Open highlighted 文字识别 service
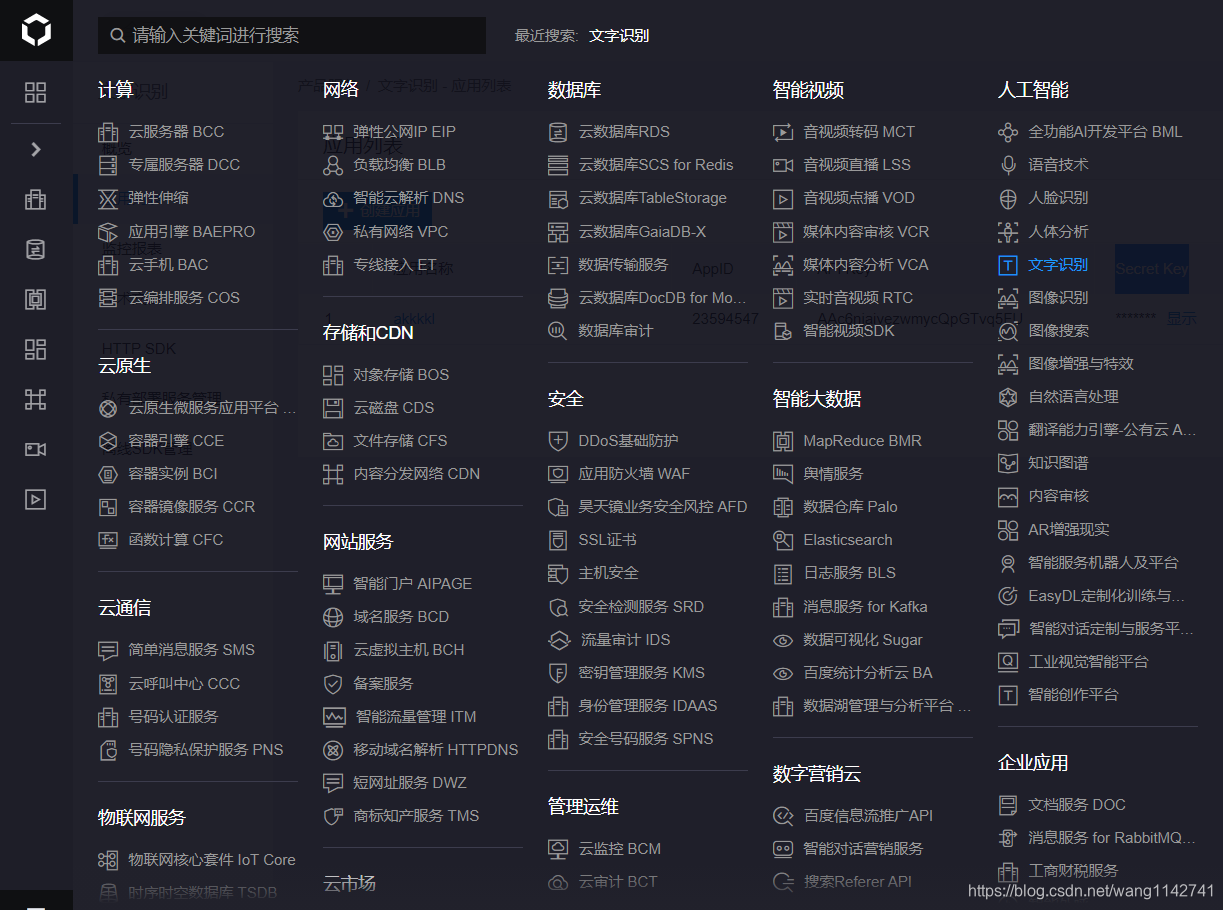 1058,265
